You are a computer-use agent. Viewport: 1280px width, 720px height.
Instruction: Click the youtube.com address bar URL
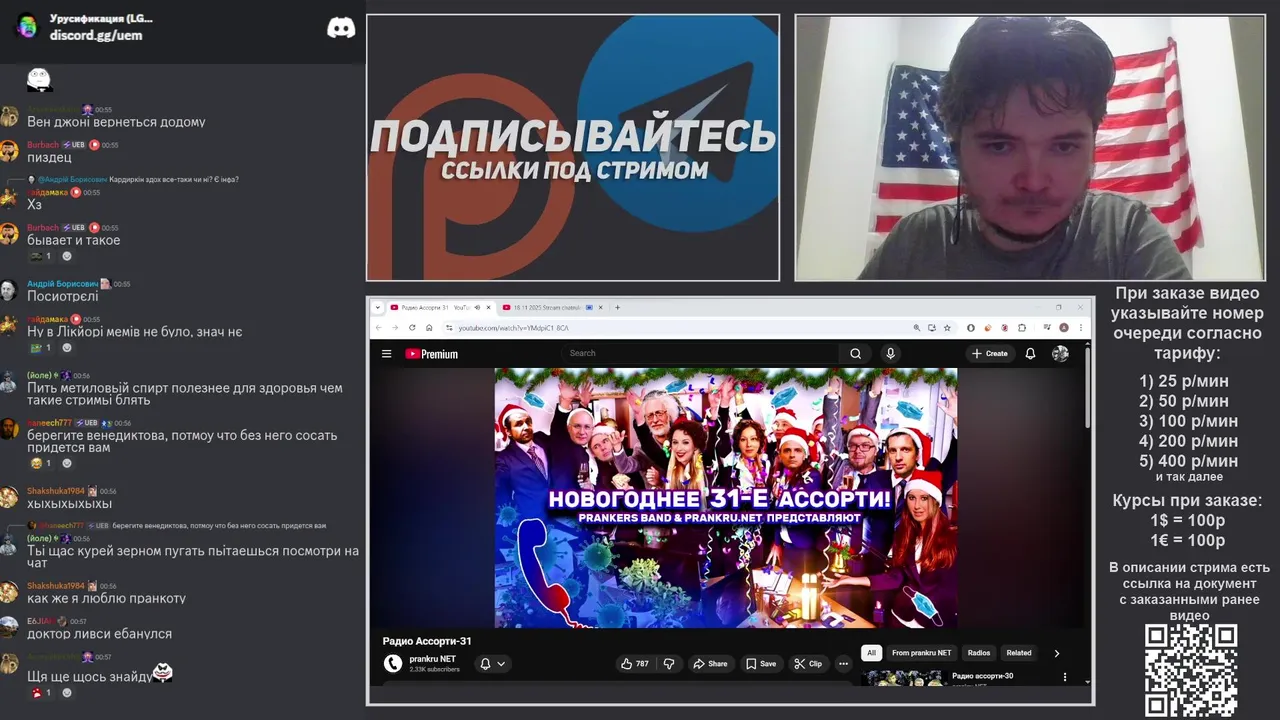[513, 327]
